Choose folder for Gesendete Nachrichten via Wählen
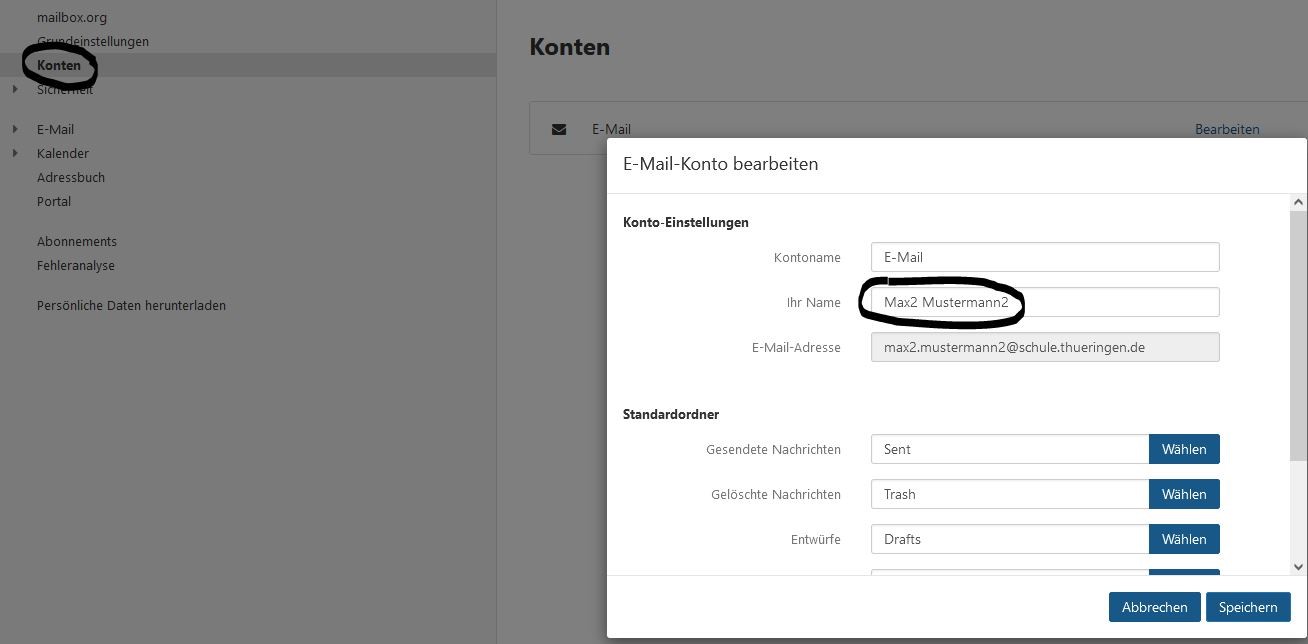 point(1184,449)
